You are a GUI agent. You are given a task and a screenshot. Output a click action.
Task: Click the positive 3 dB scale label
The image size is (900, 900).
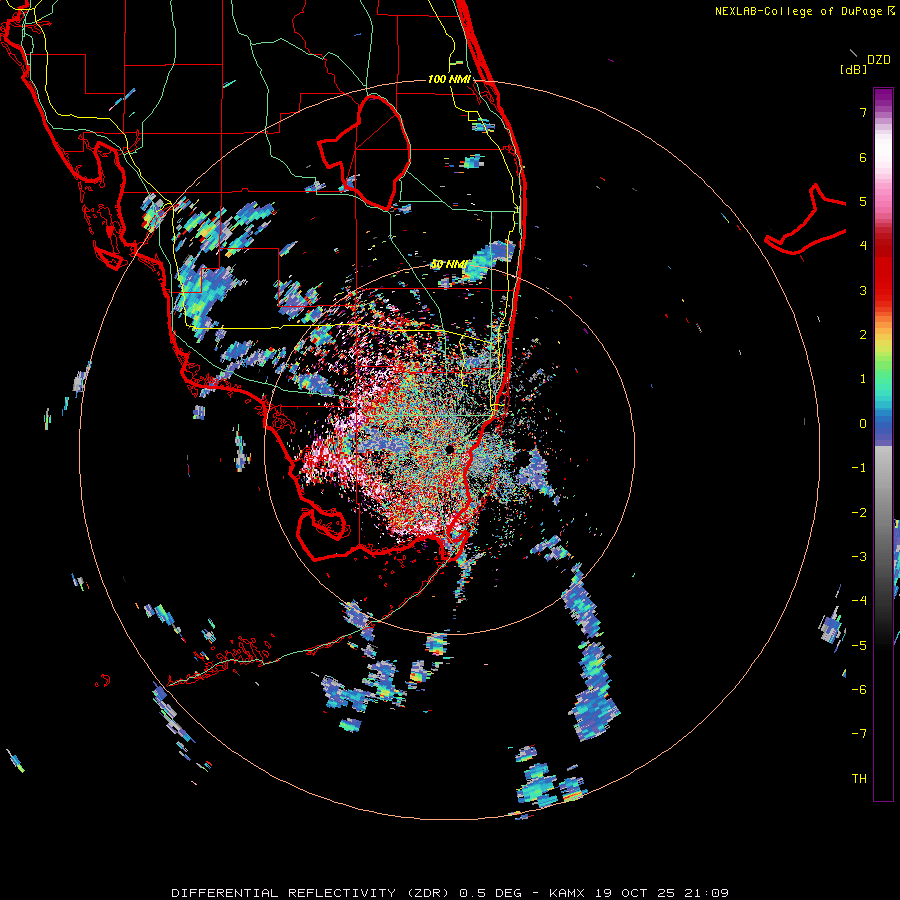click(863, 290)
